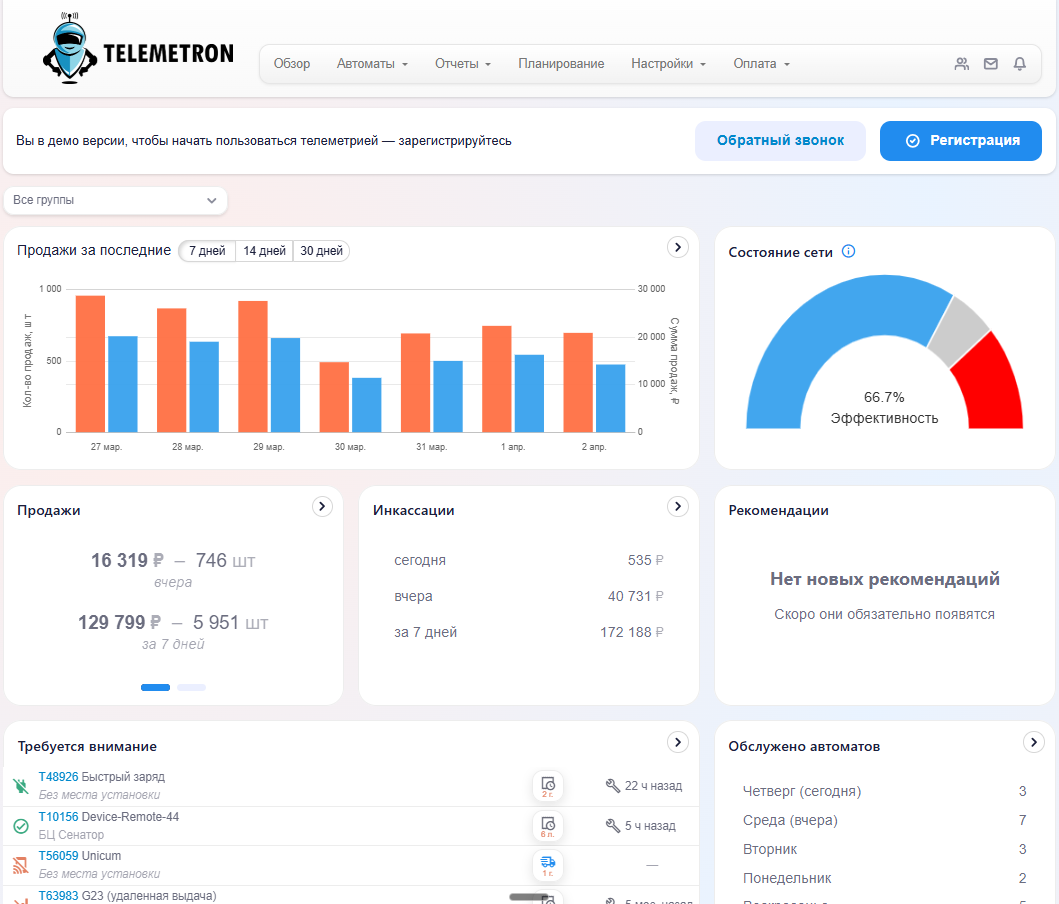Open device link T48926

(x=58, y=777)
